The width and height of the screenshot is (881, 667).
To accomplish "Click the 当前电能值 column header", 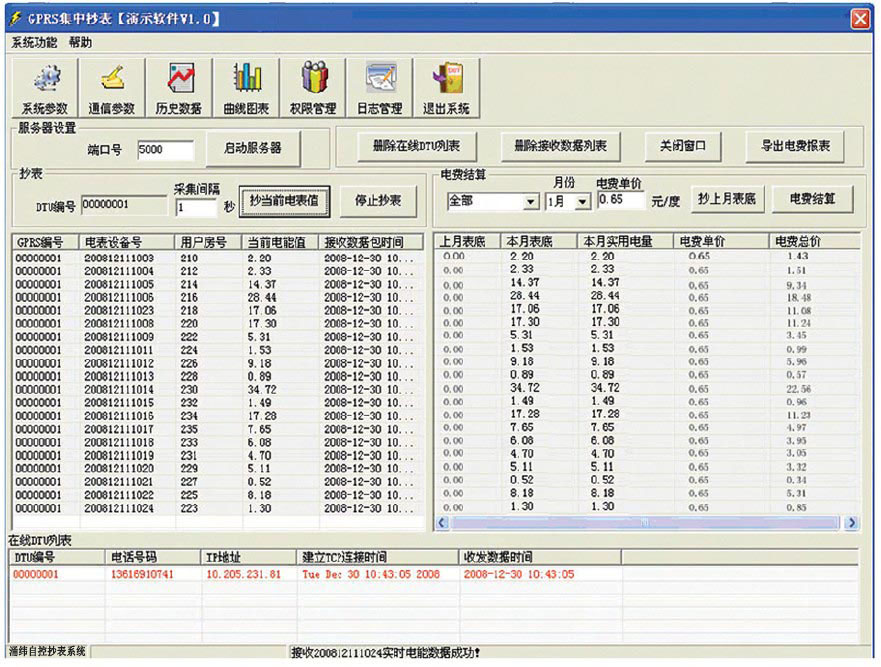I will 280,242.
